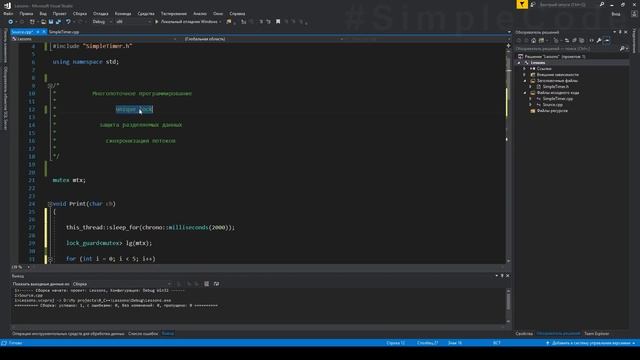This screenshot has width=640, height=360.
Task: Open the Отладка menu
Action: click(x=101, y=14)
